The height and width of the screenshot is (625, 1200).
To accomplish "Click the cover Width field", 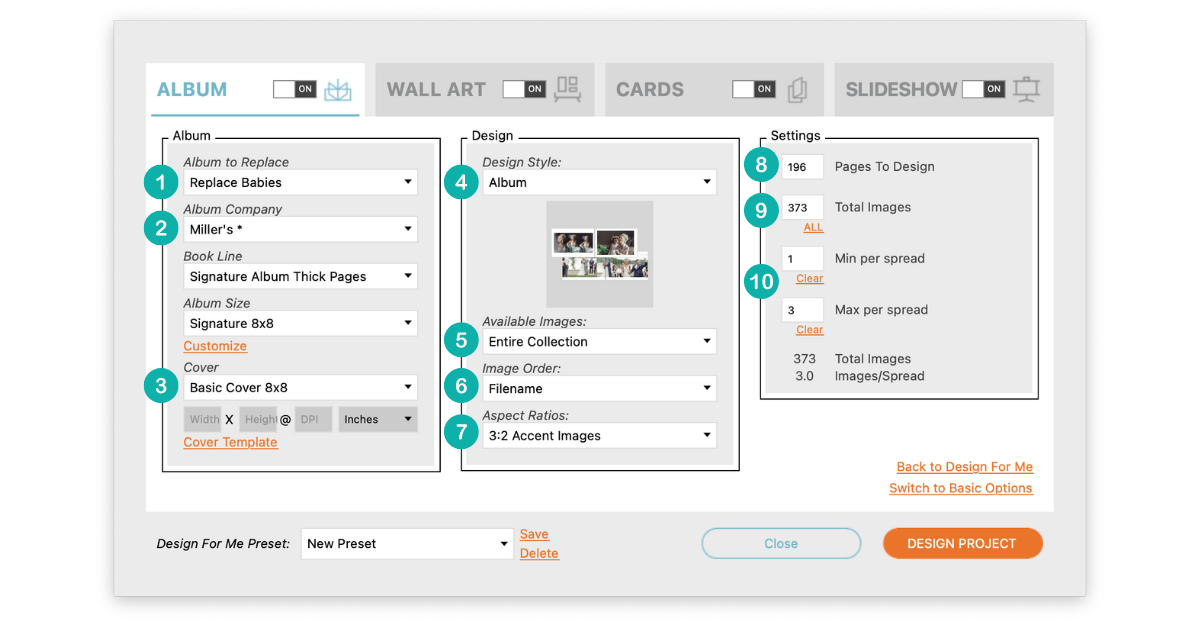I will [202, 419].
